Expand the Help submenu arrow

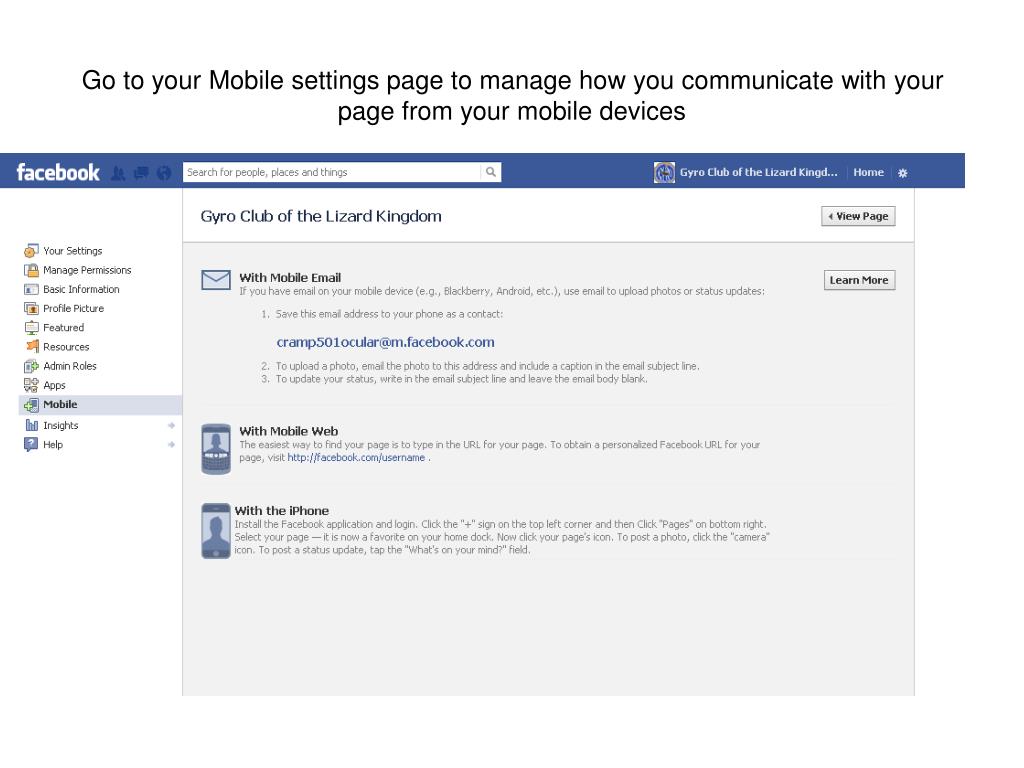[x=171, y=445]
